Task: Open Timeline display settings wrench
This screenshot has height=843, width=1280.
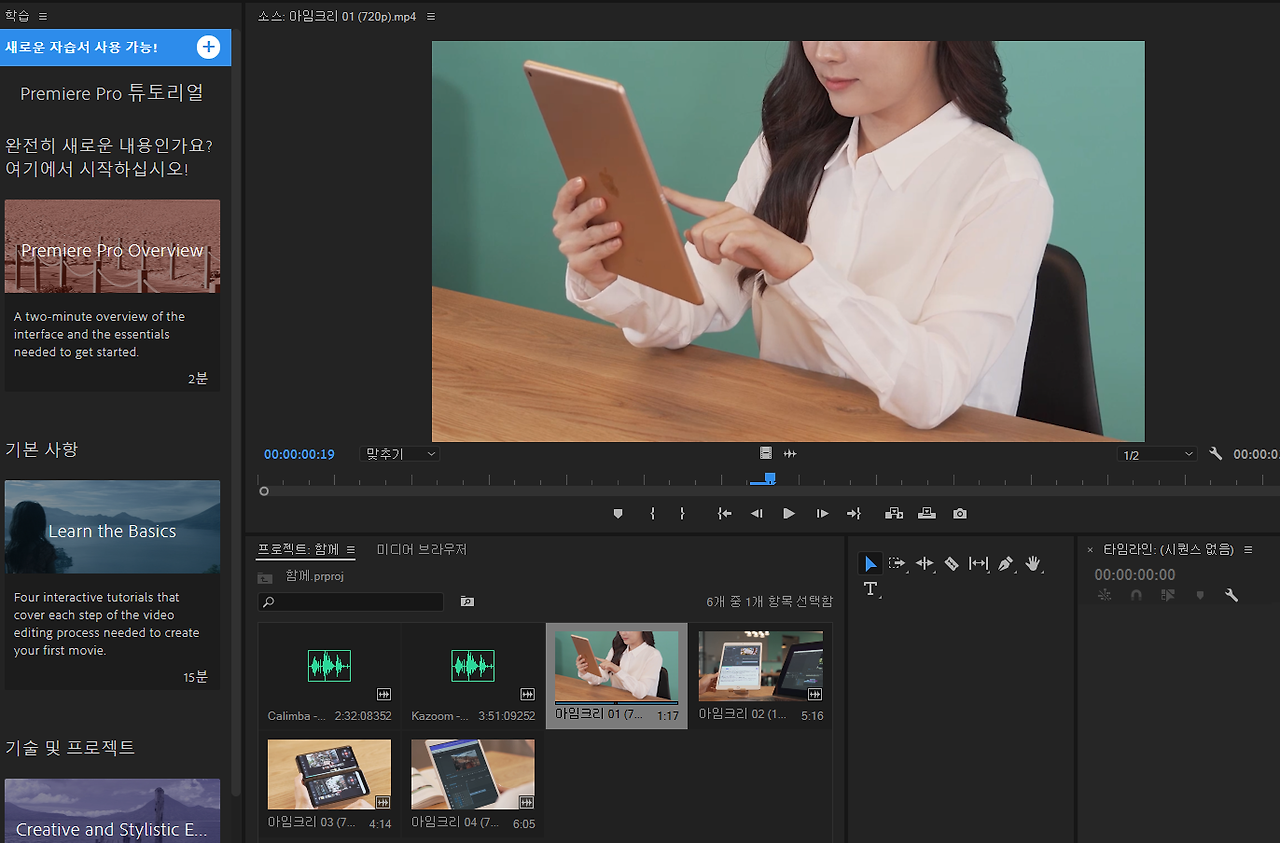Action: click(1232, 595)
